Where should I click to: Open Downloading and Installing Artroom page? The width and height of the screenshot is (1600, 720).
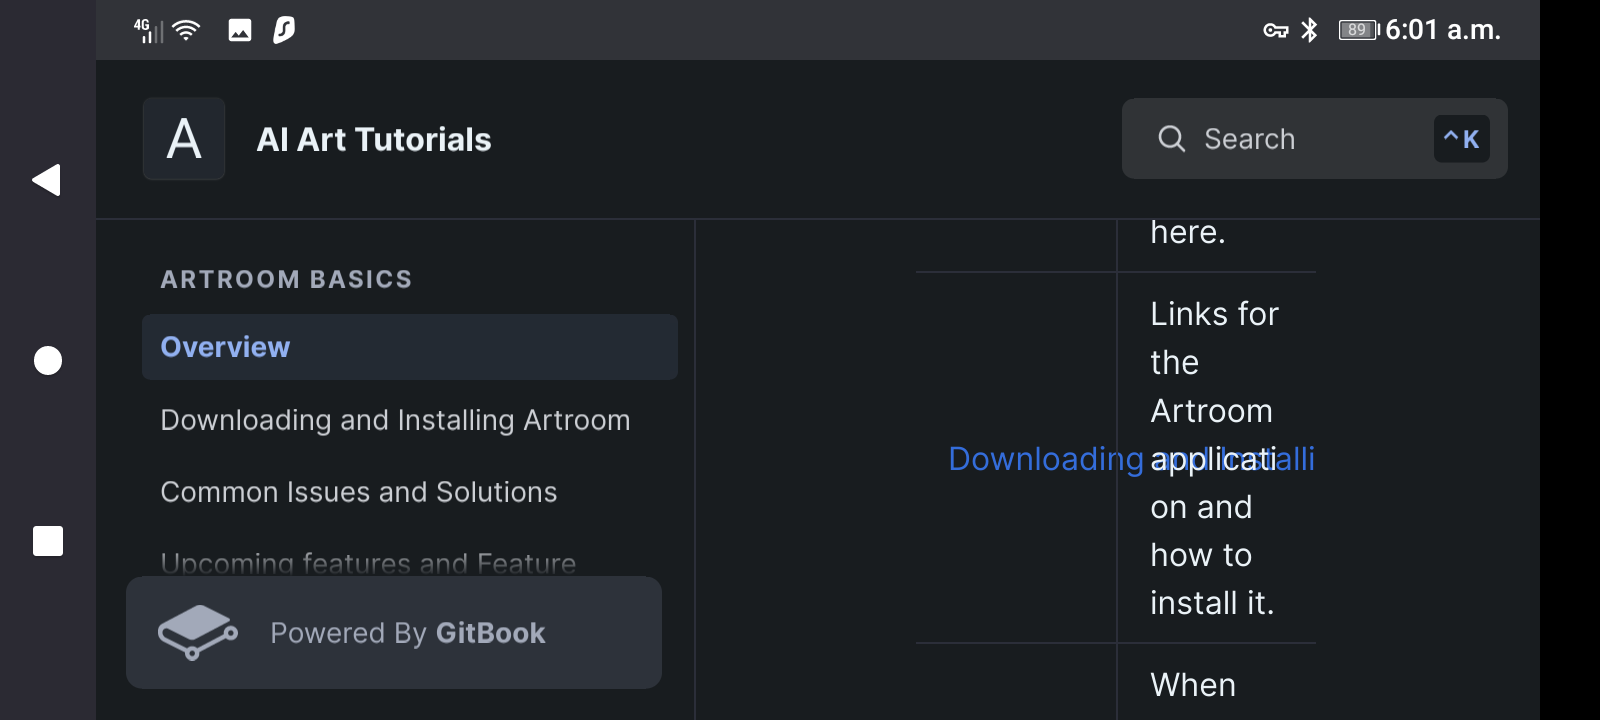pos(395,420)
